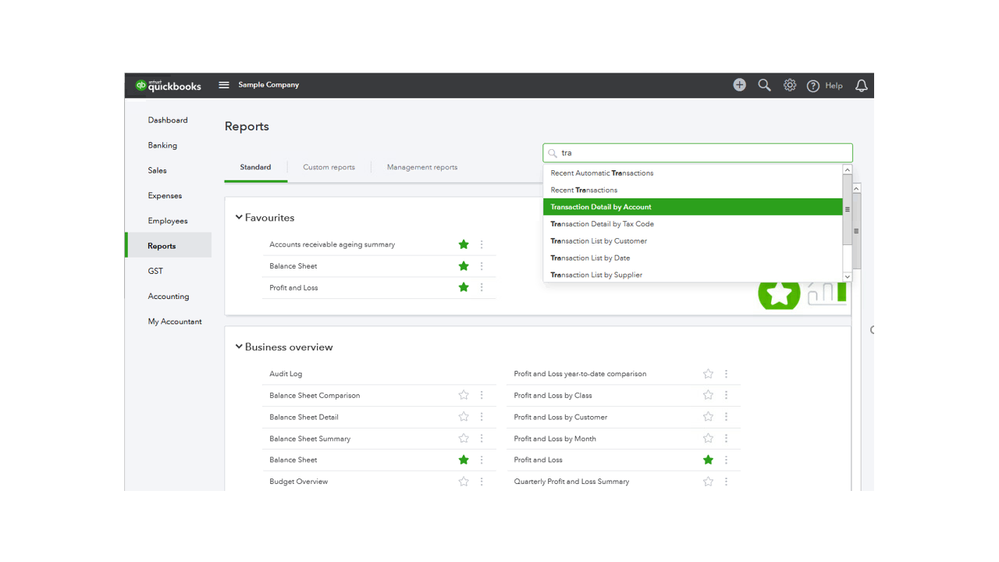Open options menu for Profit and Loss by Month
Image resolution: width=999 pixels, height=562 pixels.
(x=726, y=438)
